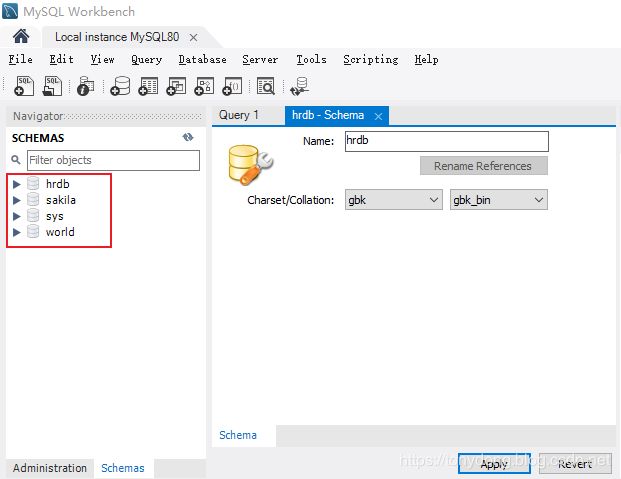Expand the sakila schema node

coord(17,200)
